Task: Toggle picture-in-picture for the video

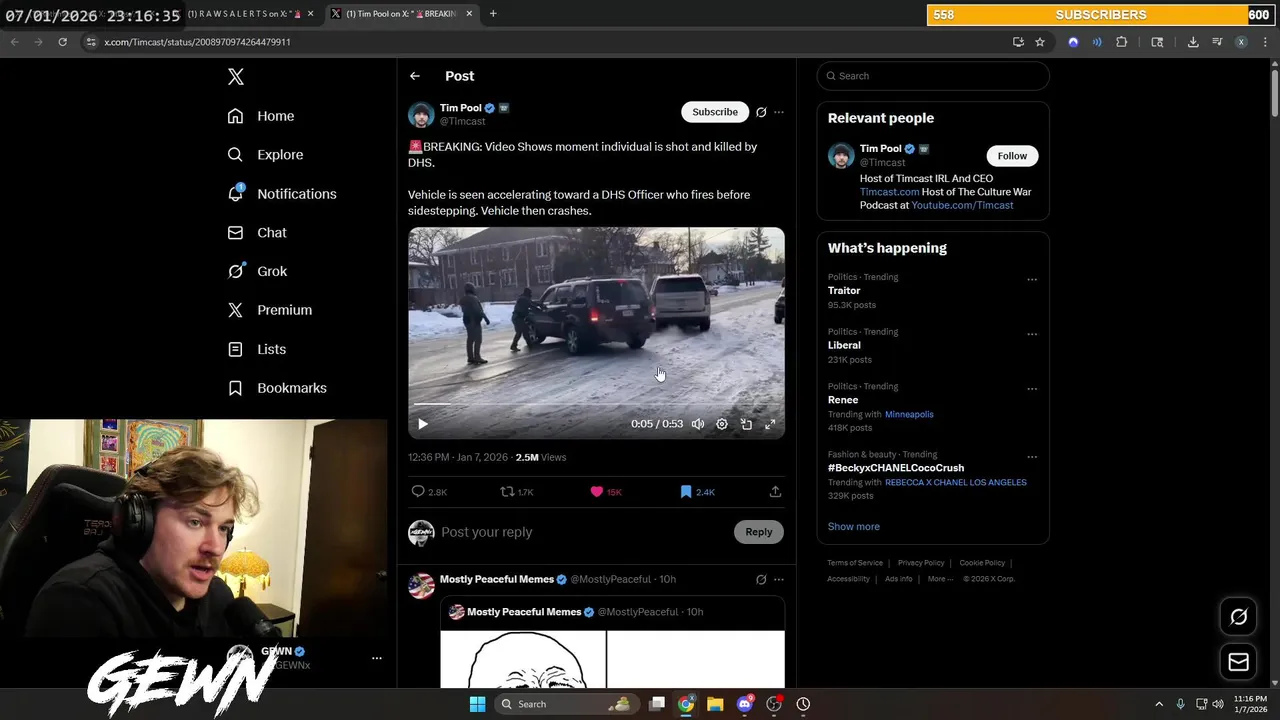Action: 746,424
